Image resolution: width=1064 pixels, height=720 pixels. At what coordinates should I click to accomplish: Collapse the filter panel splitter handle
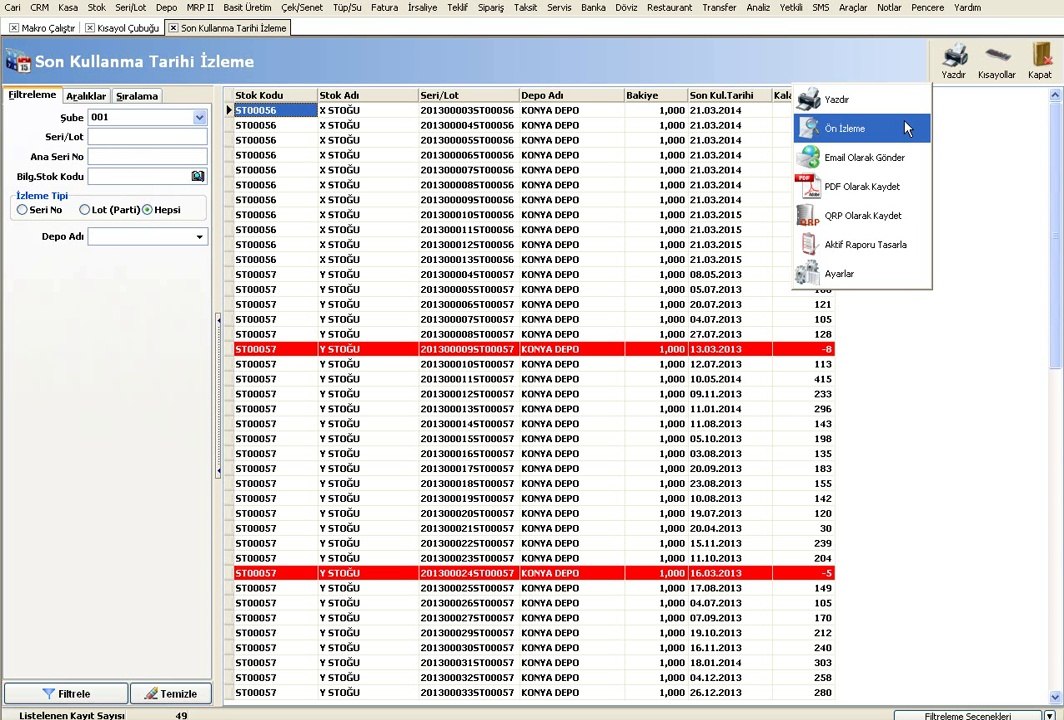[x=218, y=395]
